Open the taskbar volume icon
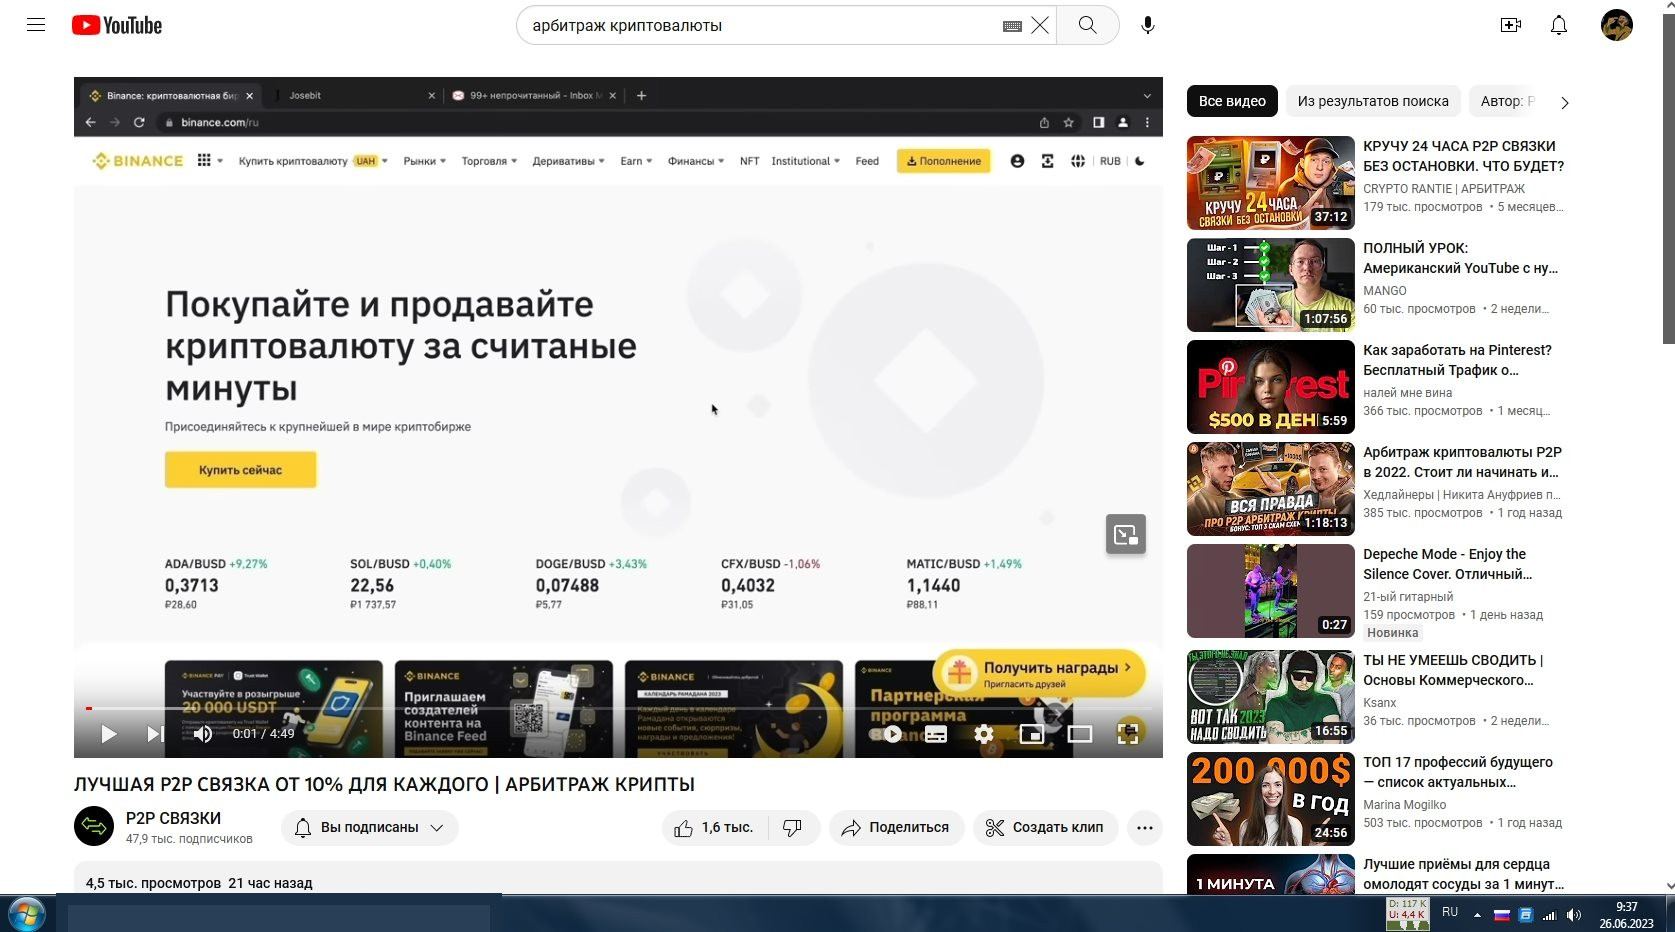 click(1574, 915)
